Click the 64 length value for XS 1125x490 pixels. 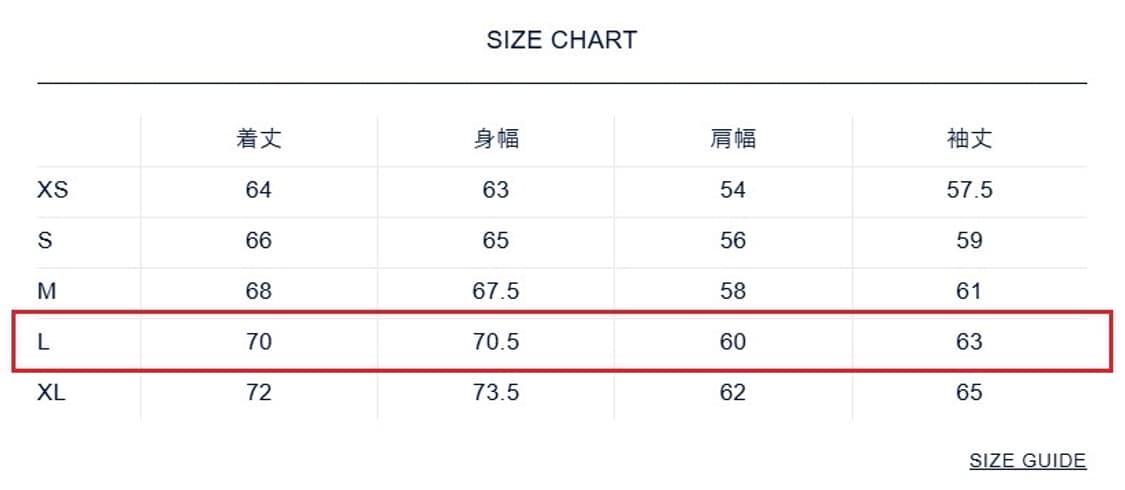259,190
